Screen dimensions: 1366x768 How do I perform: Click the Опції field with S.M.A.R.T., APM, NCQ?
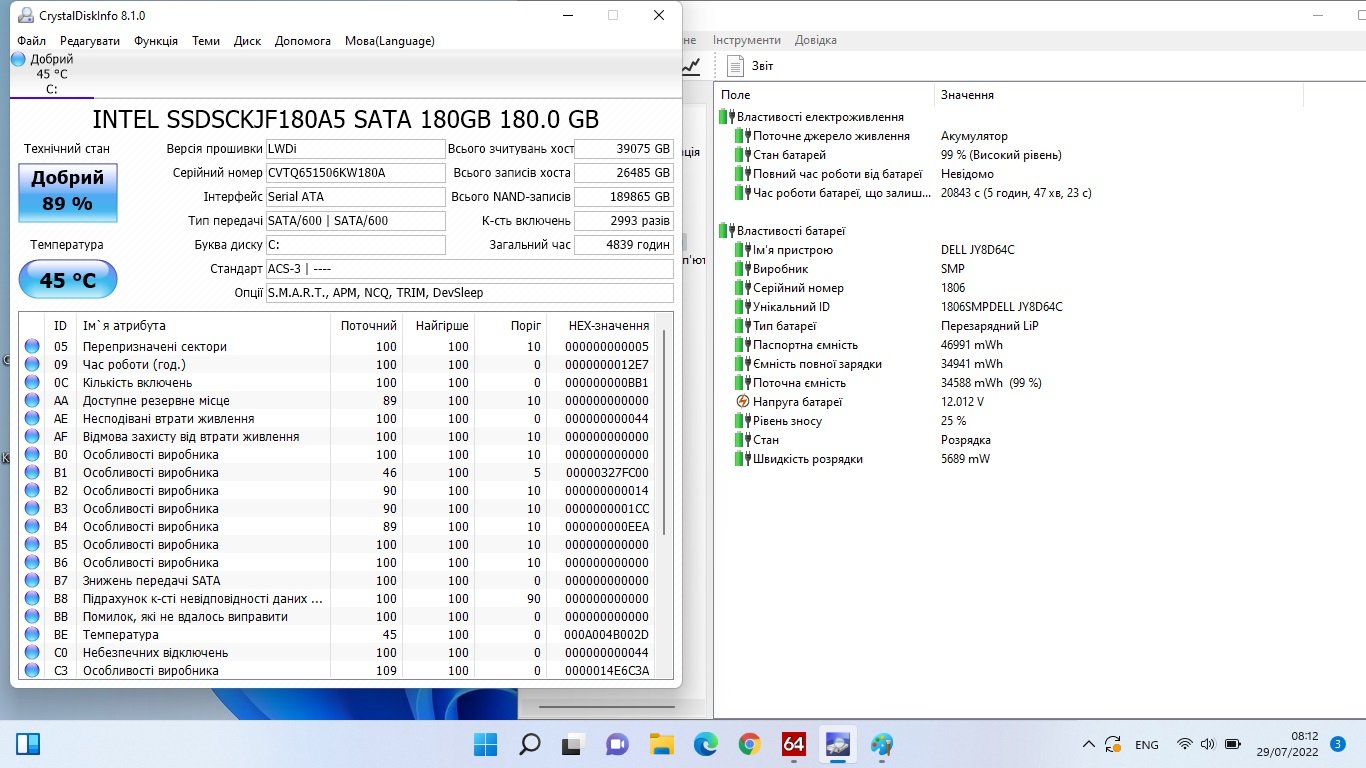point(470,293)
